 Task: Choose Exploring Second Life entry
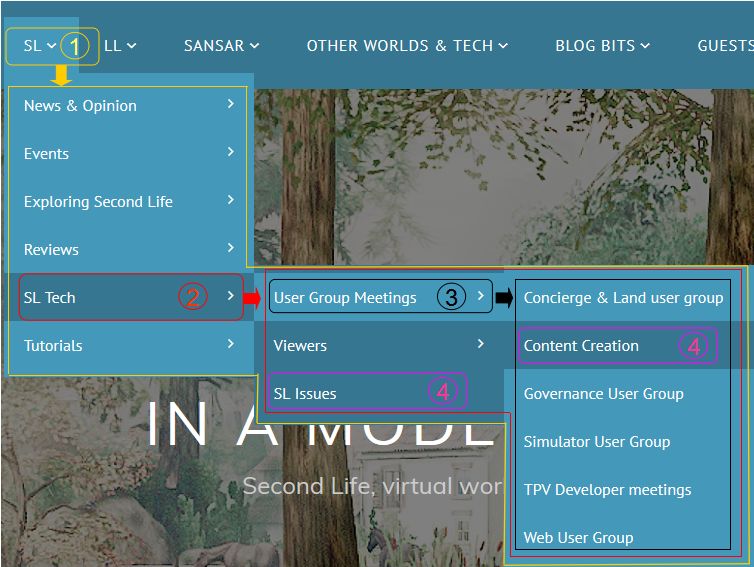coord(98,202)
